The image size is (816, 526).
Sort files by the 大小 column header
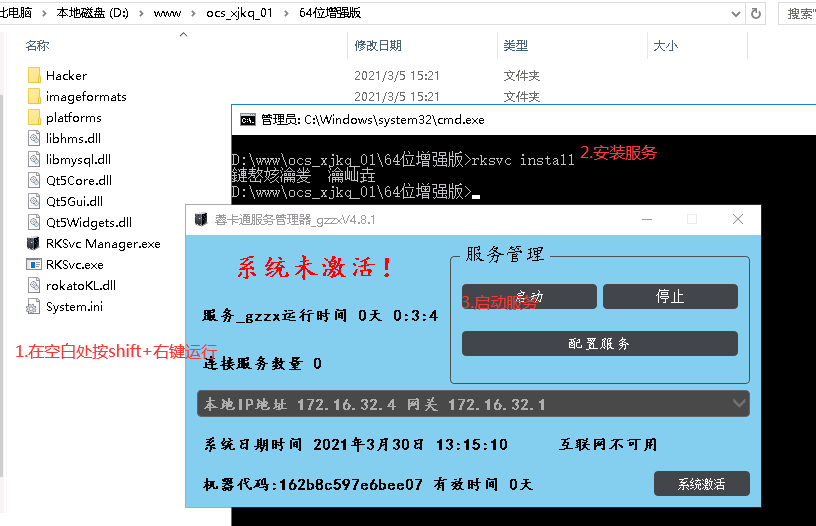coord(666,46)
